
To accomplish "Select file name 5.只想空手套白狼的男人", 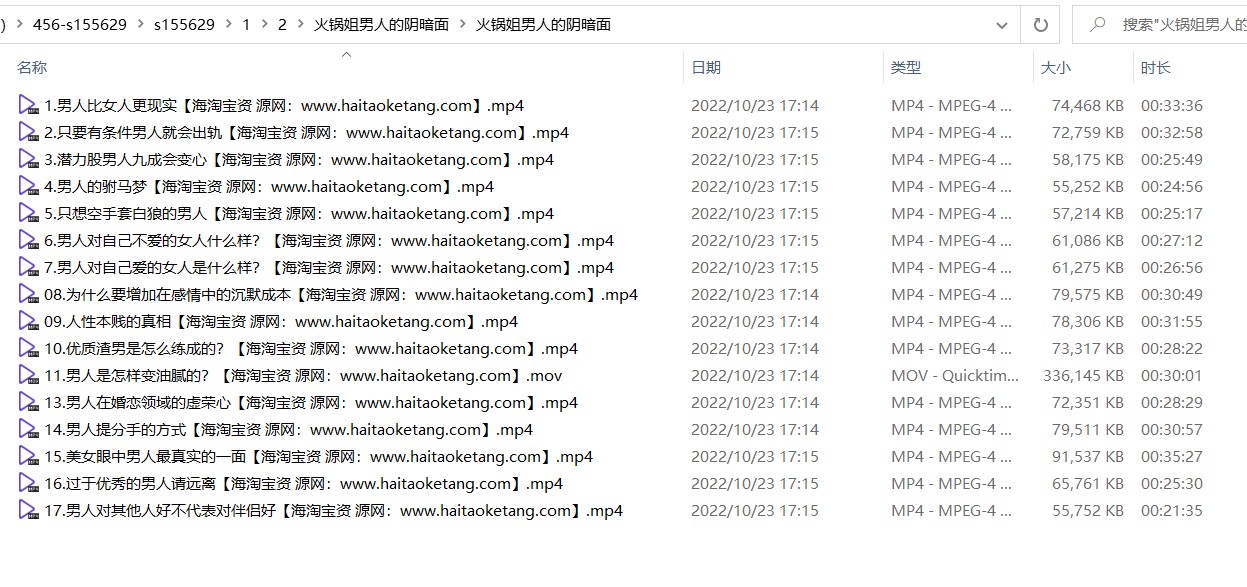I will click(299, 213).
